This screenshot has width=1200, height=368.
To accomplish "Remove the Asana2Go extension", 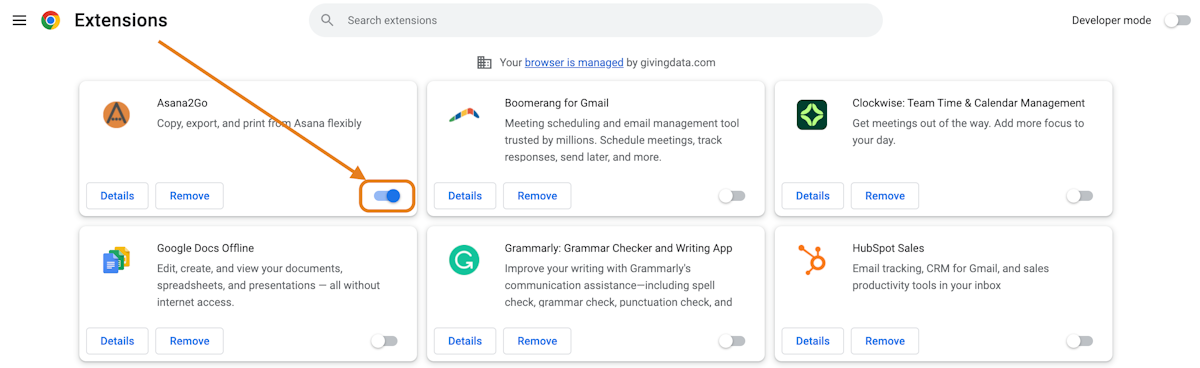I will 189,196.
